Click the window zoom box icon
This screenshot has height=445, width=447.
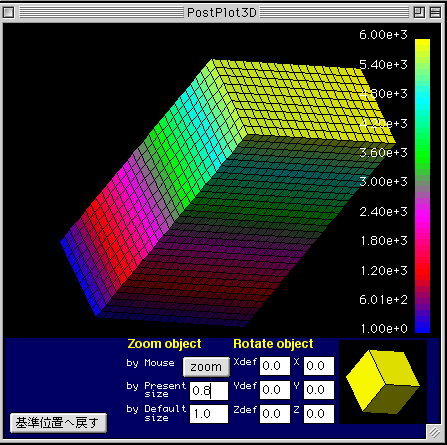pyautogui.click(x=419, y=13)
